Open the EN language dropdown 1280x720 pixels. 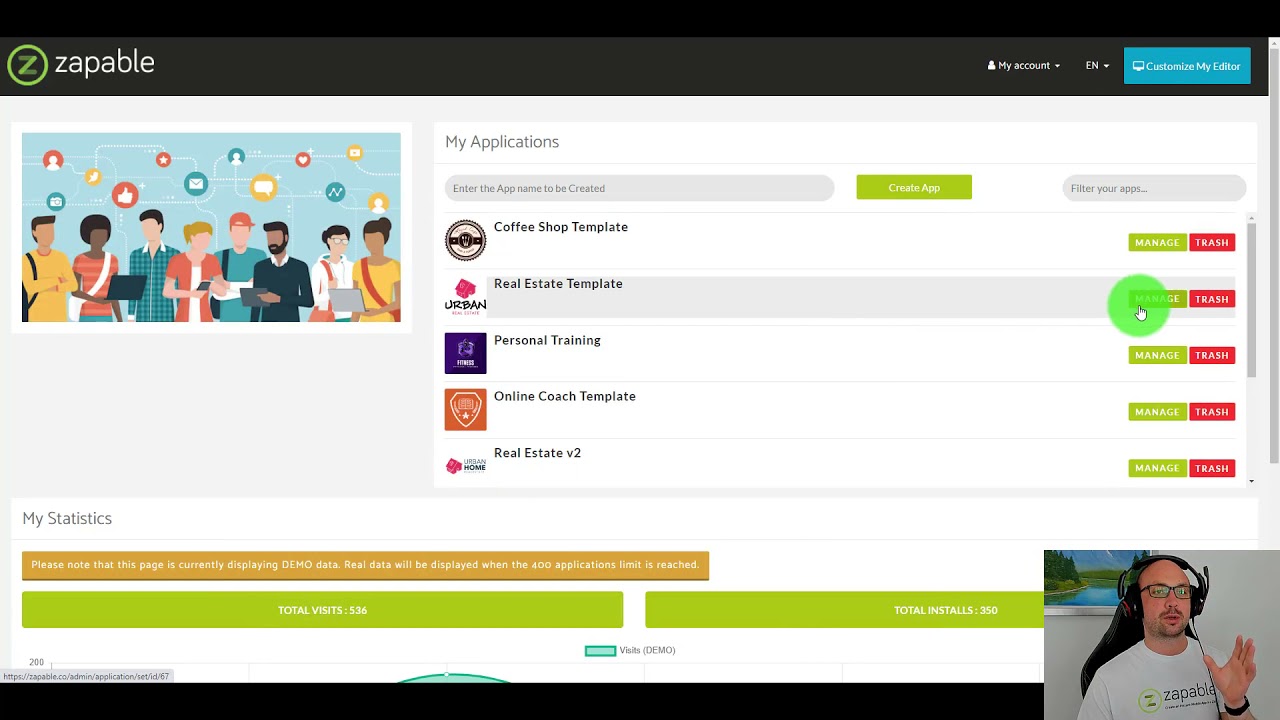pos(1097,66)
